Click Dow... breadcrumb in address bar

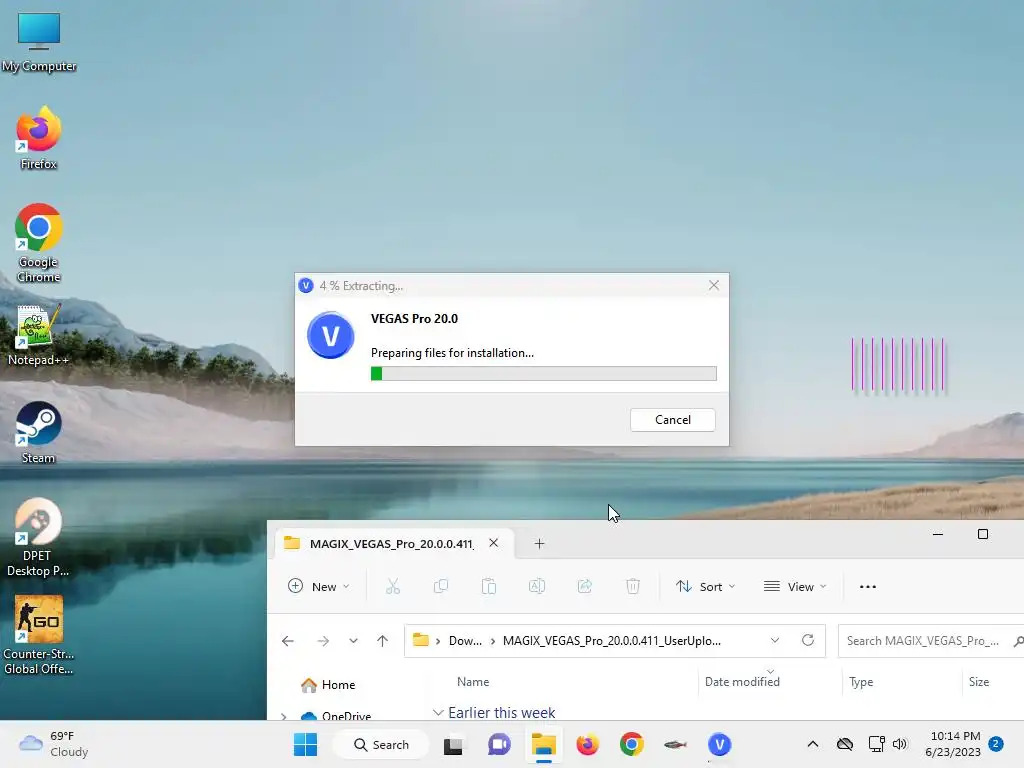[465, 641]
